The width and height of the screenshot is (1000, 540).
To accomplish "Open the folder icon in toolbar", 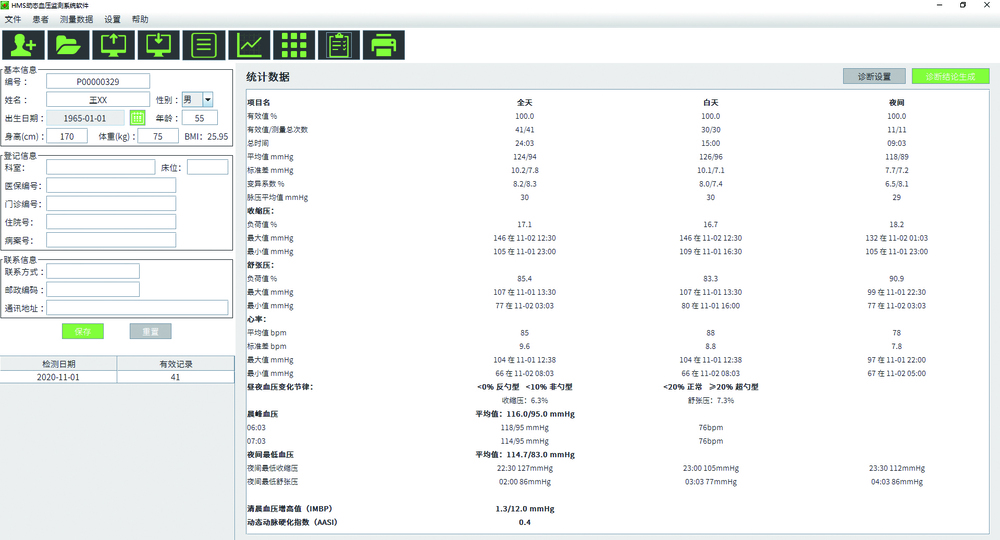I will (x=67, y=45).
